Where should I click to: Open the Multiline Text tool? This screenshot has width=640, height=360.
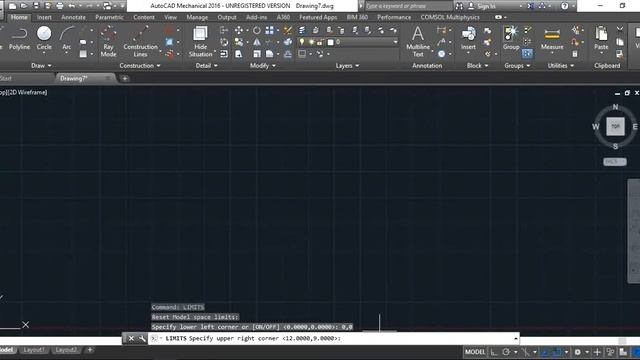(418, 41)
